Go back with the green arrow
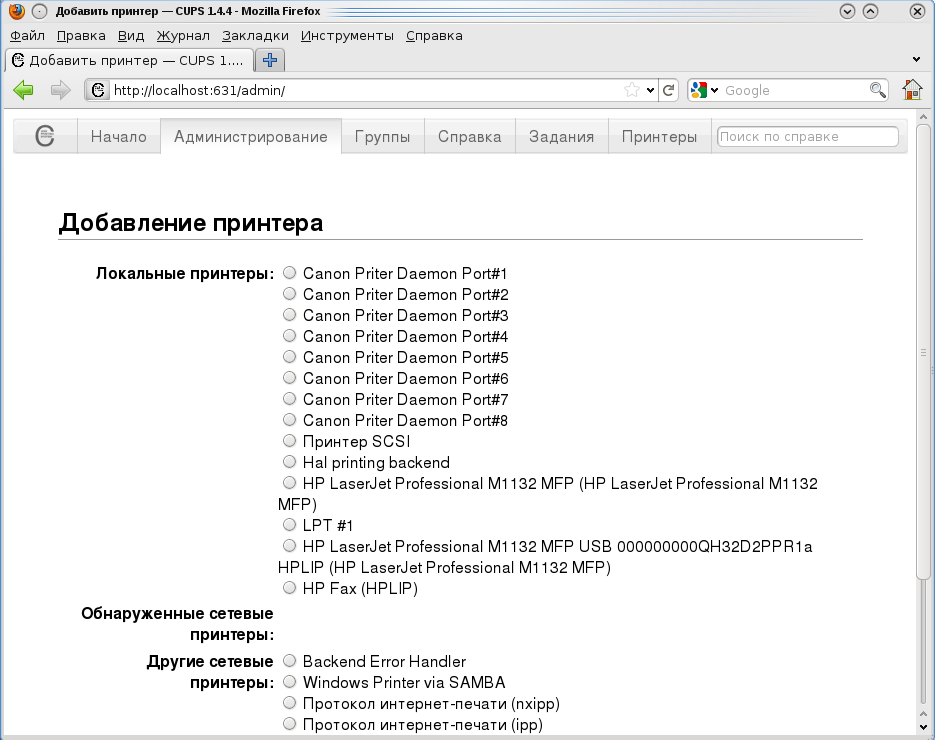The height and width of the screenshot is (740, 935). 23,90
